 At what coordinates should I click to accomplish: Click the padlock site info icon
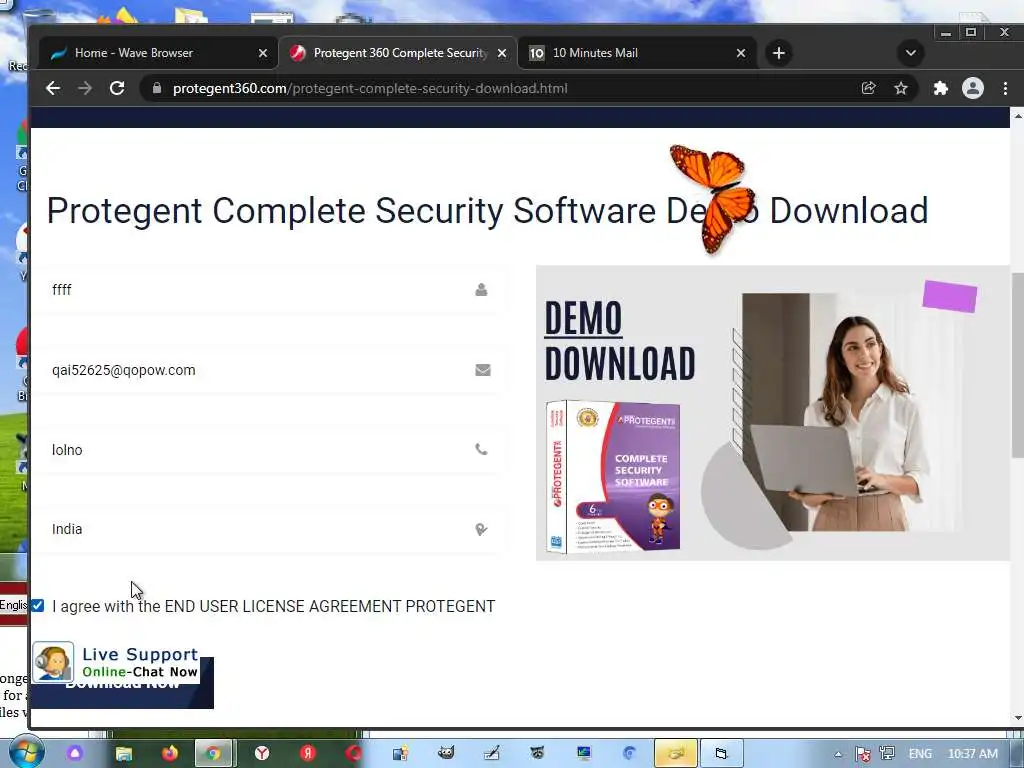click(x=157, y=88)
